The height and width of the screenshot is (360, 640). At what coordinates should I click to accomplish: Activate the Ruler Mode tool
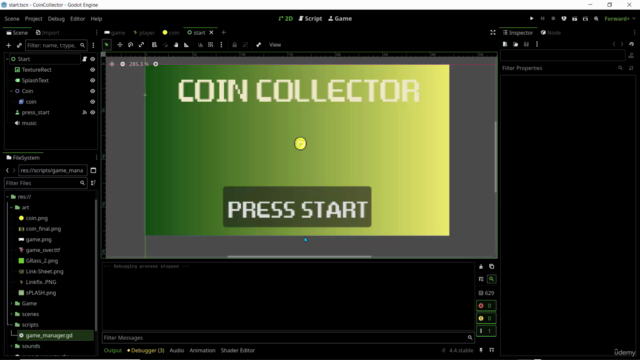[187, 45]
